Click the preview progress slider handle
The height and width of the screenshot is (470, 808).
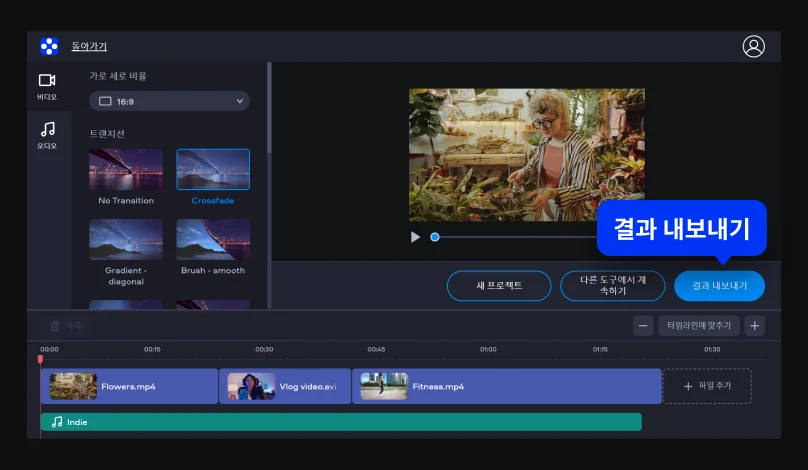435,237
